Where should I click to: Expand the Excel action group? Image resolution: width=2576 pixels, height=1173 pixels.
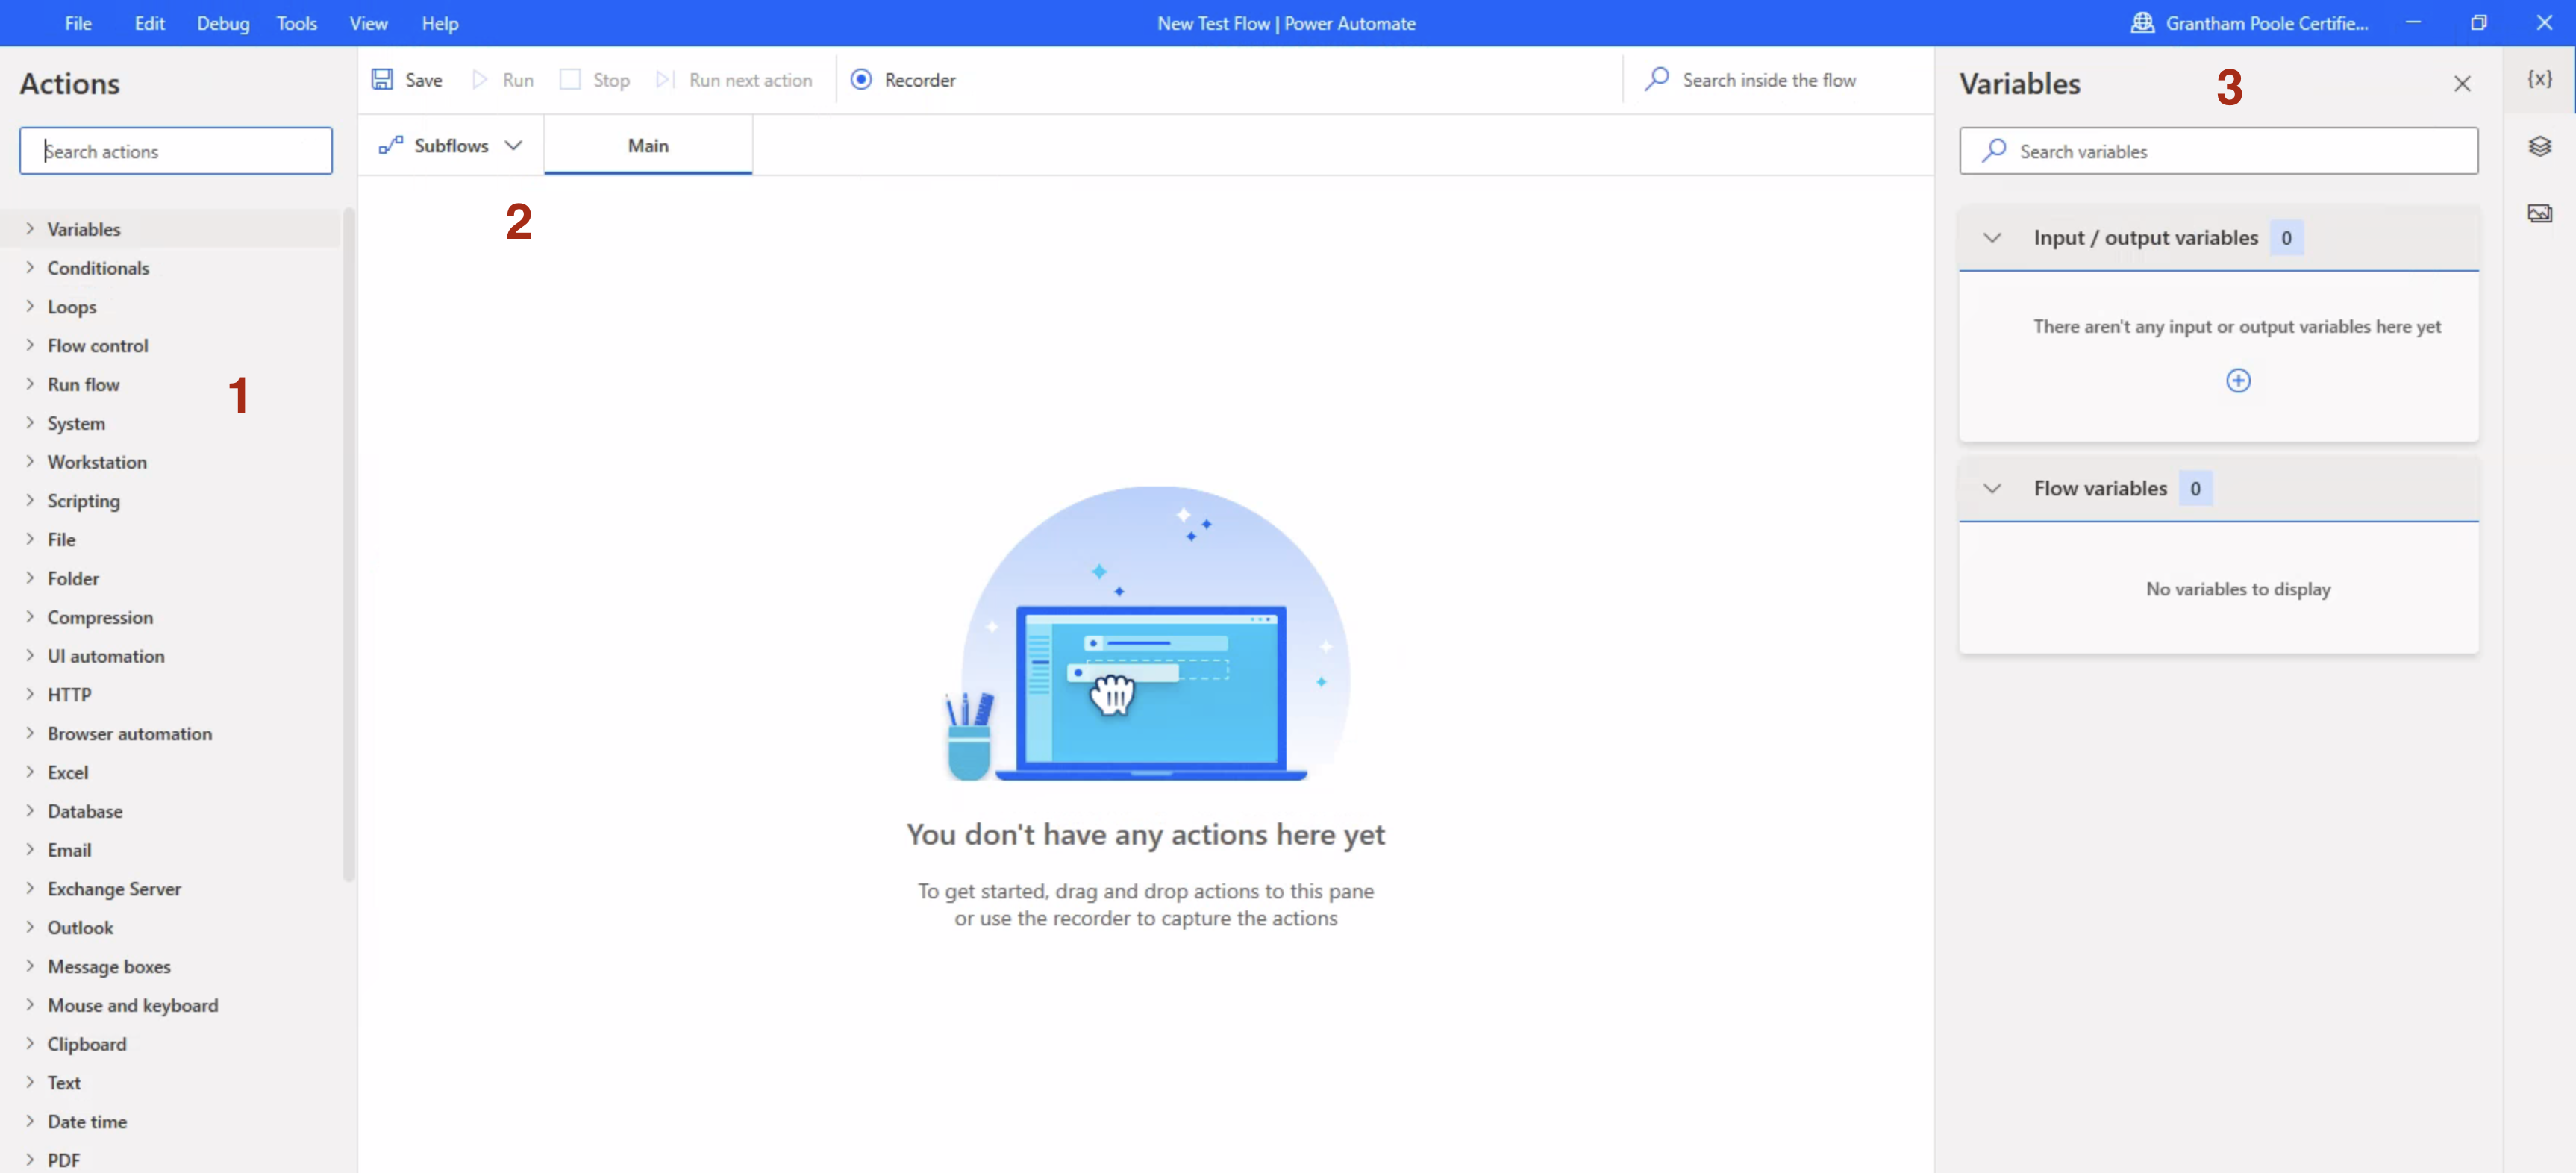coord(30,772)
